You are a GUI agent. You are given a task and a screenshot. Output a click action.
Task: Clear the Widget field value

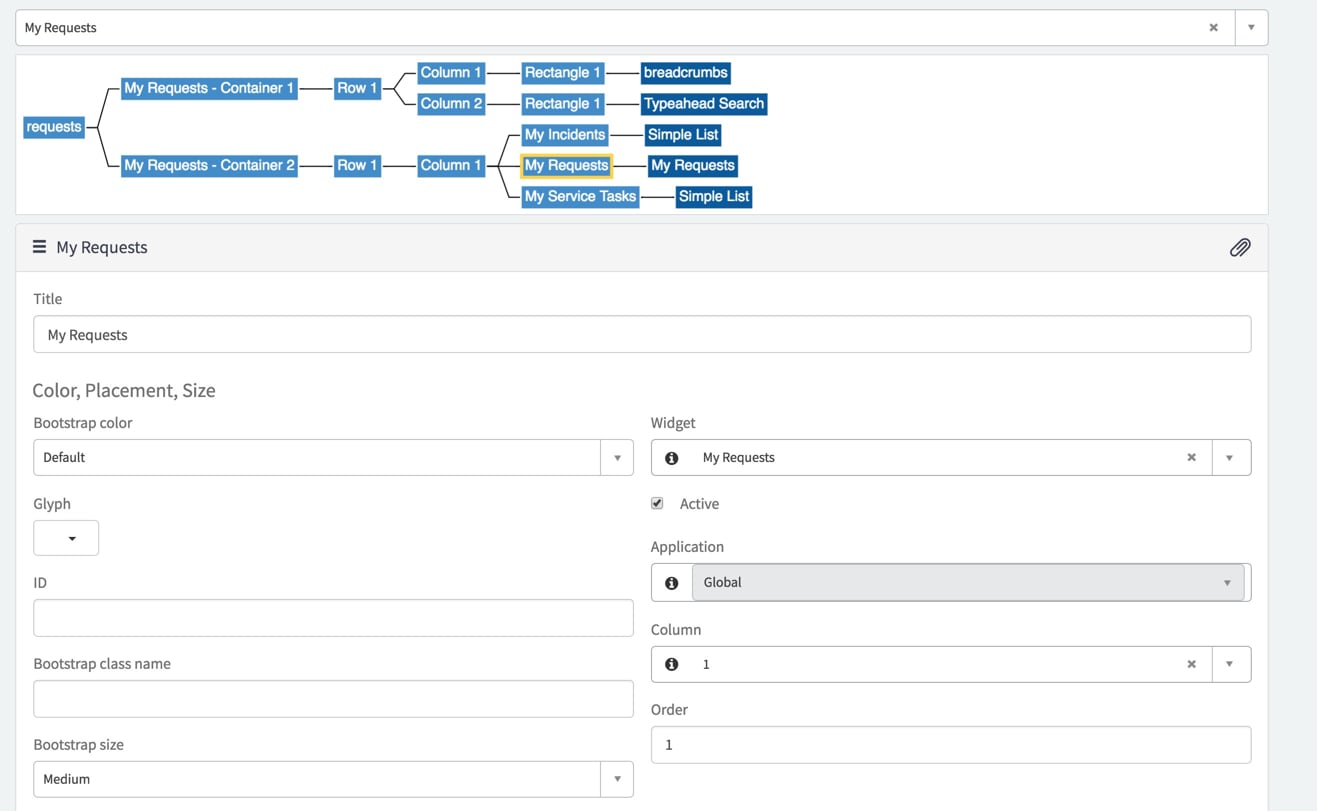tap(1191, 458)
